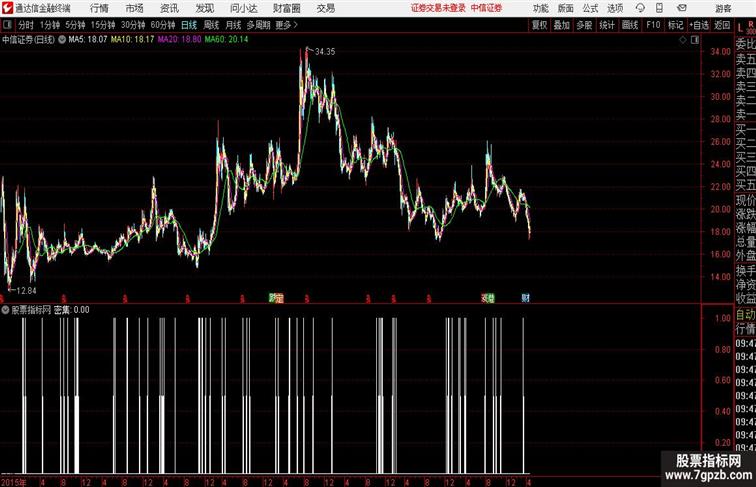Open the 交易 menu
The image size is (756, 487).
coord(325,8)
